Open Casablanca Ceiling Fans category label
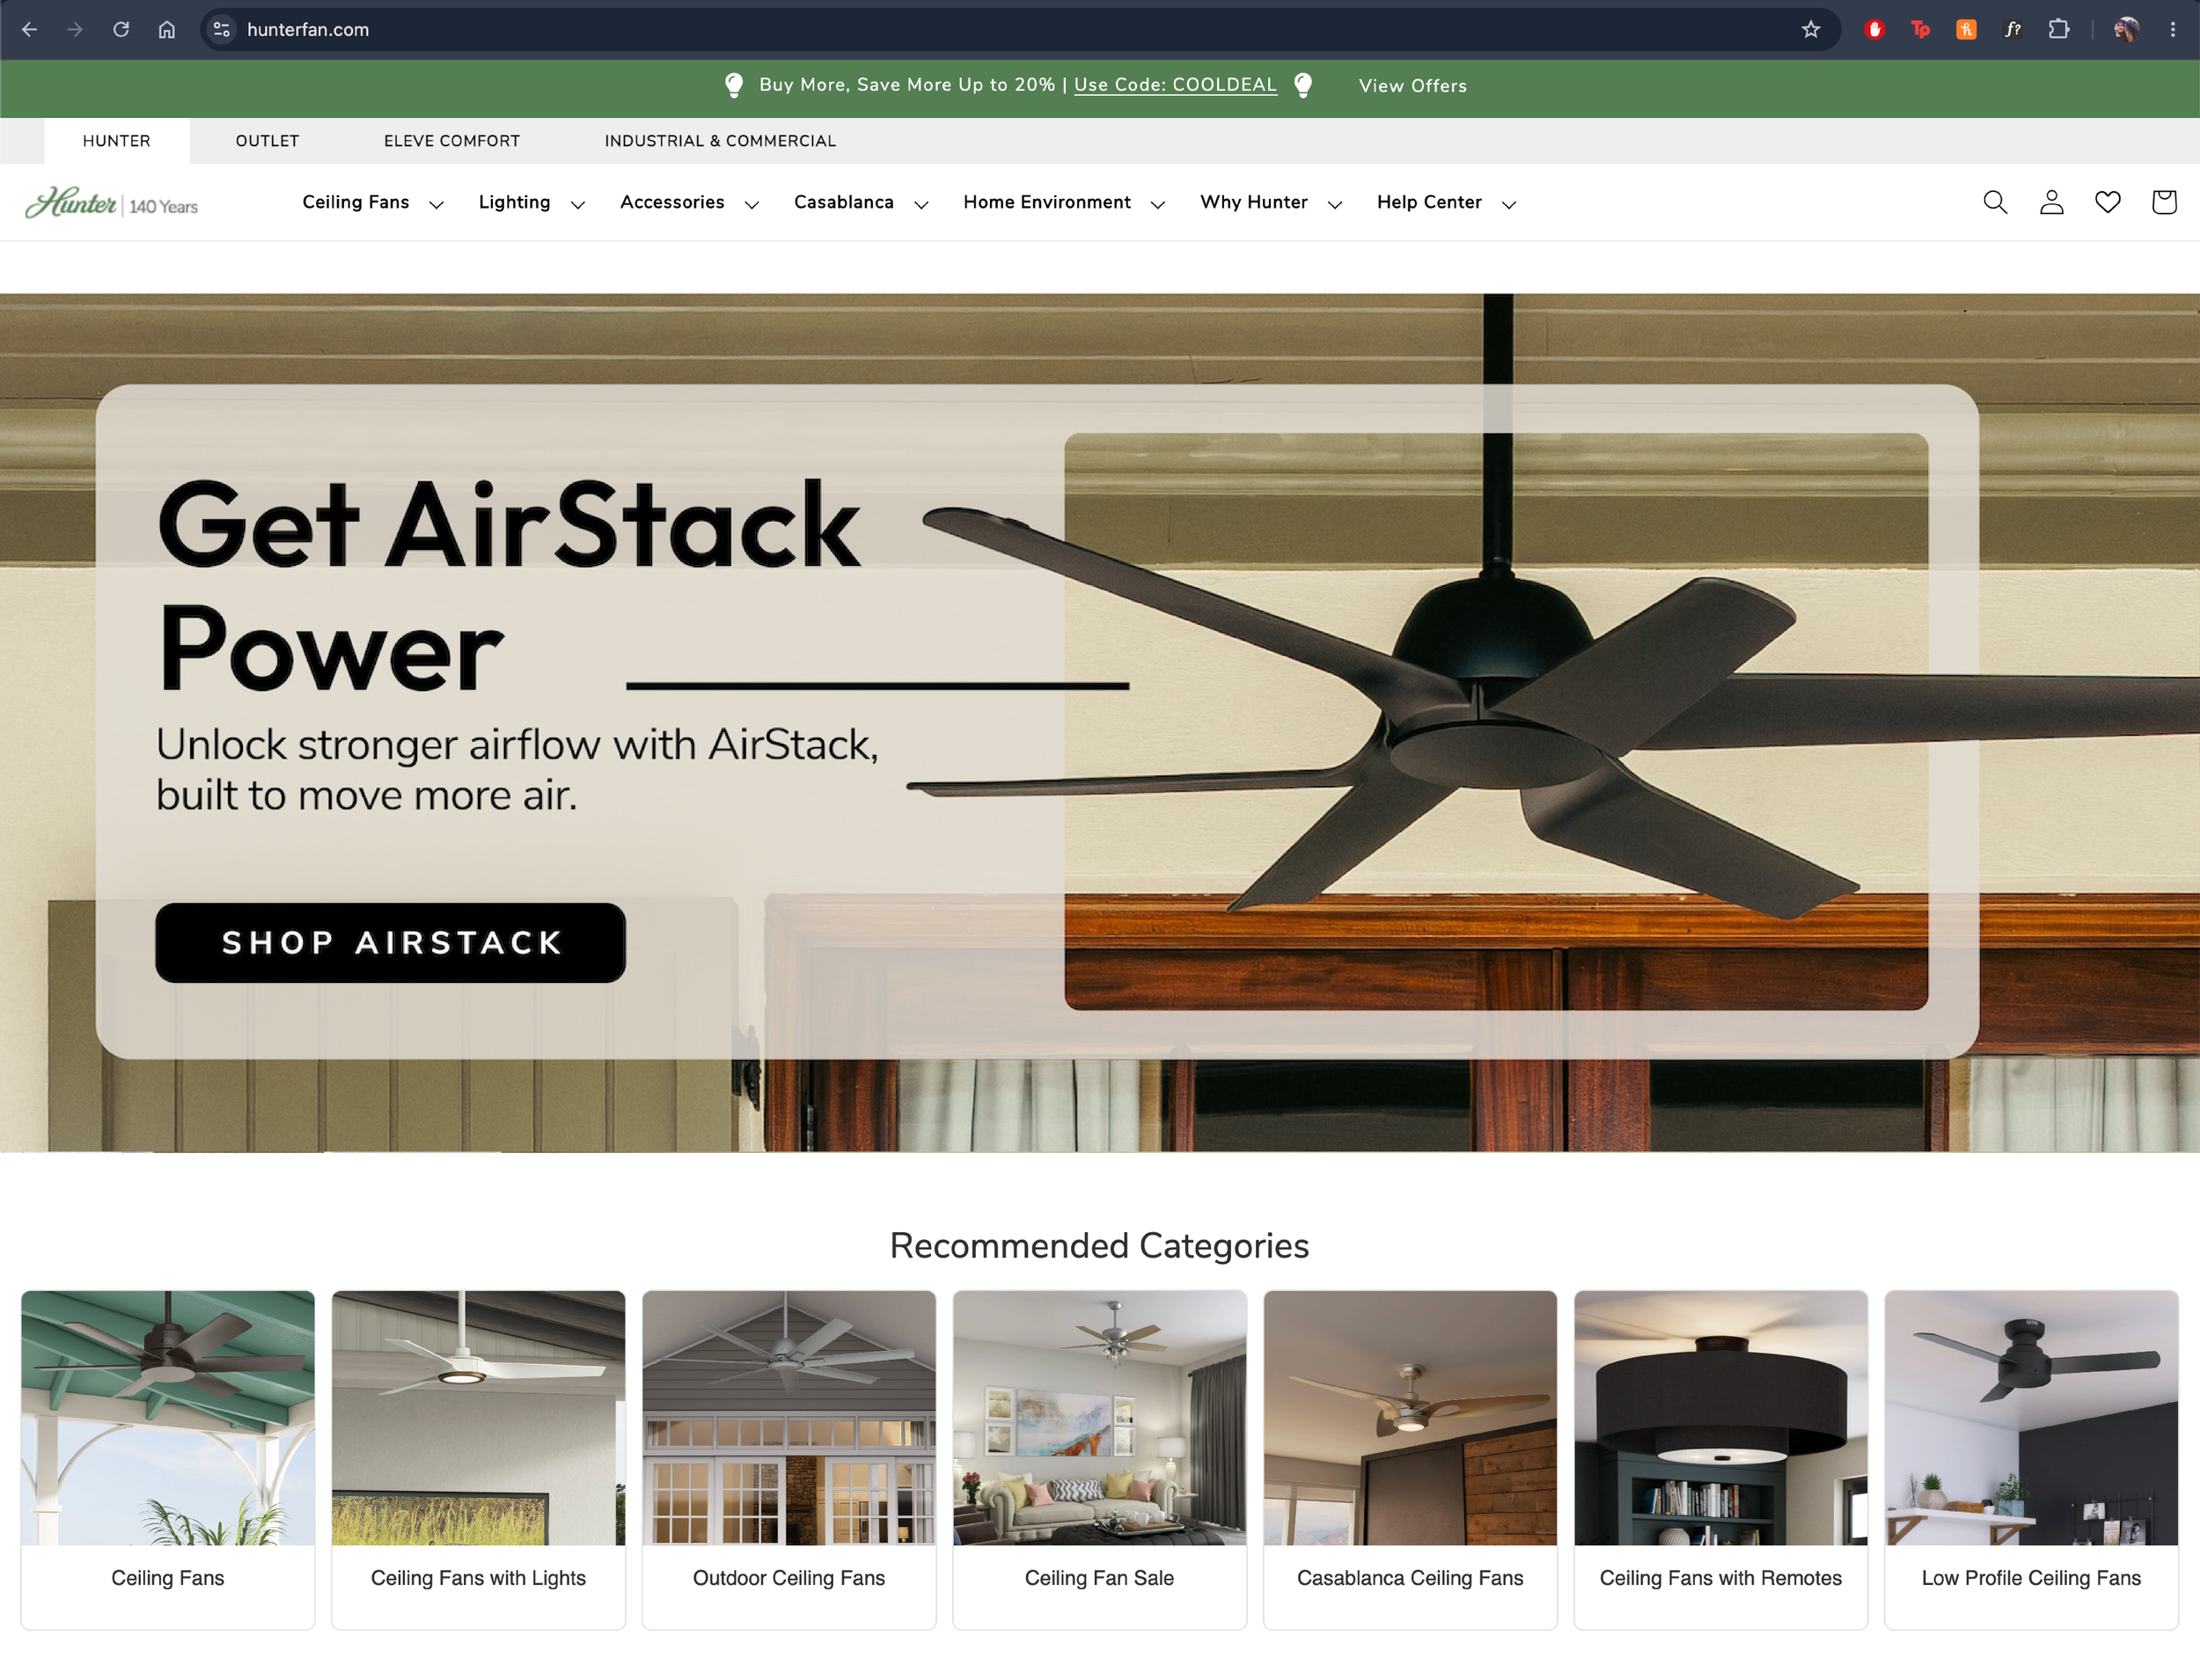2200x1680 pixels. 1410,1578
